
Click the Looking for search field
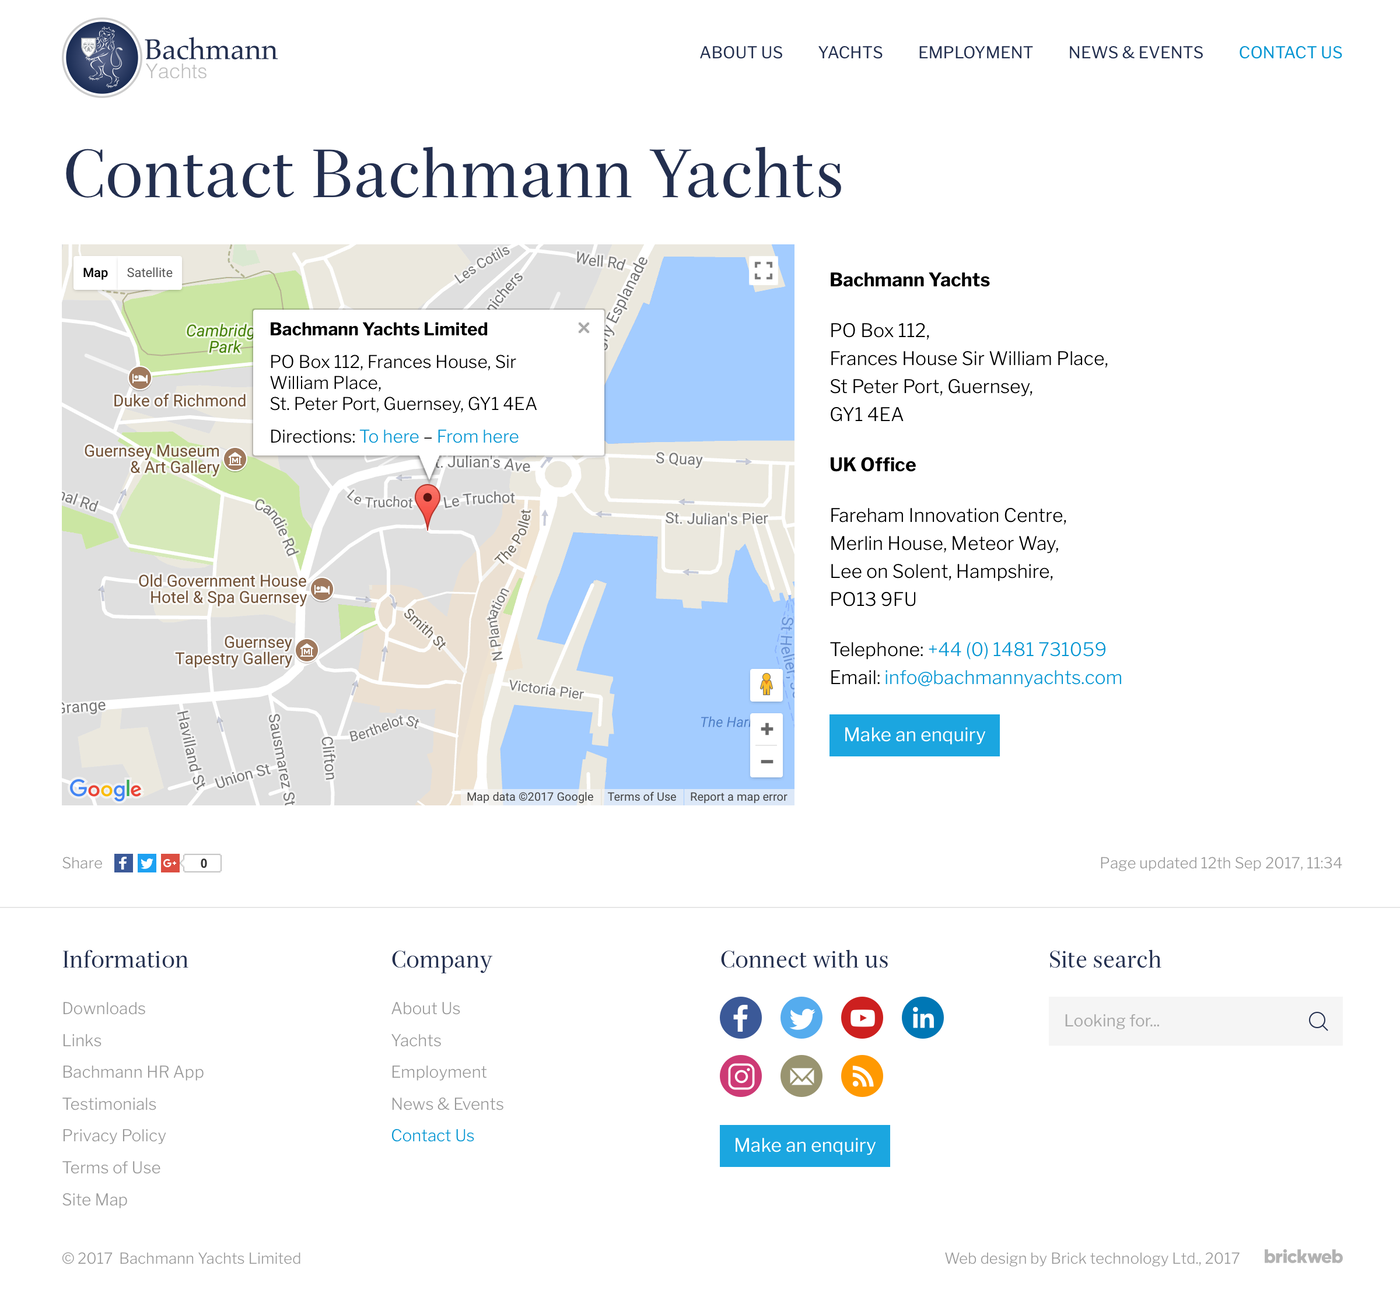(1175, 1021)
